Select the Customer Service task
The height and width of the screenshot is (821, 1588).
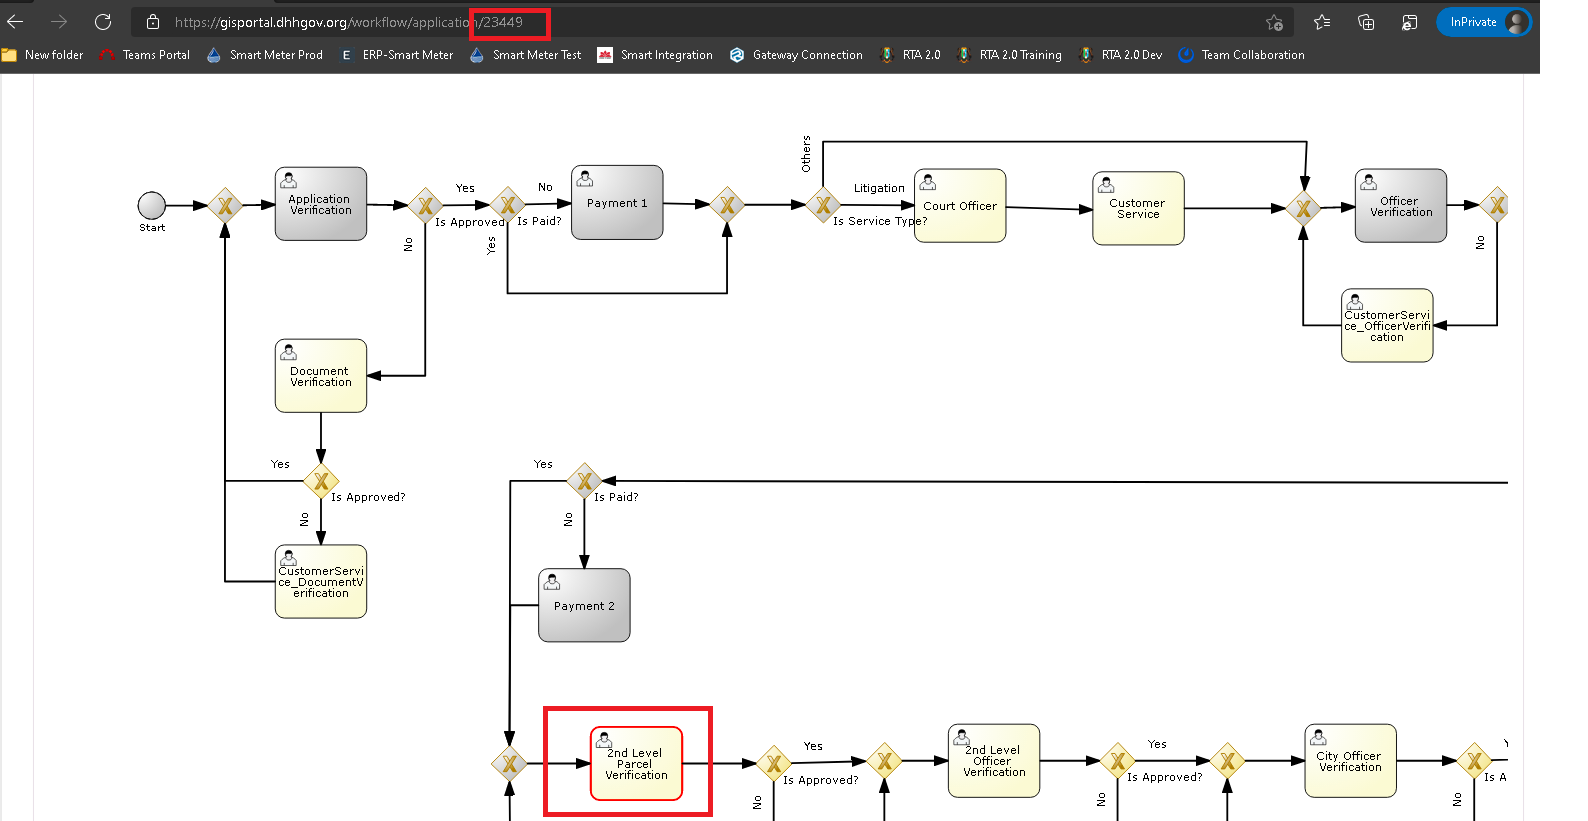click(x=1138, y=208)
